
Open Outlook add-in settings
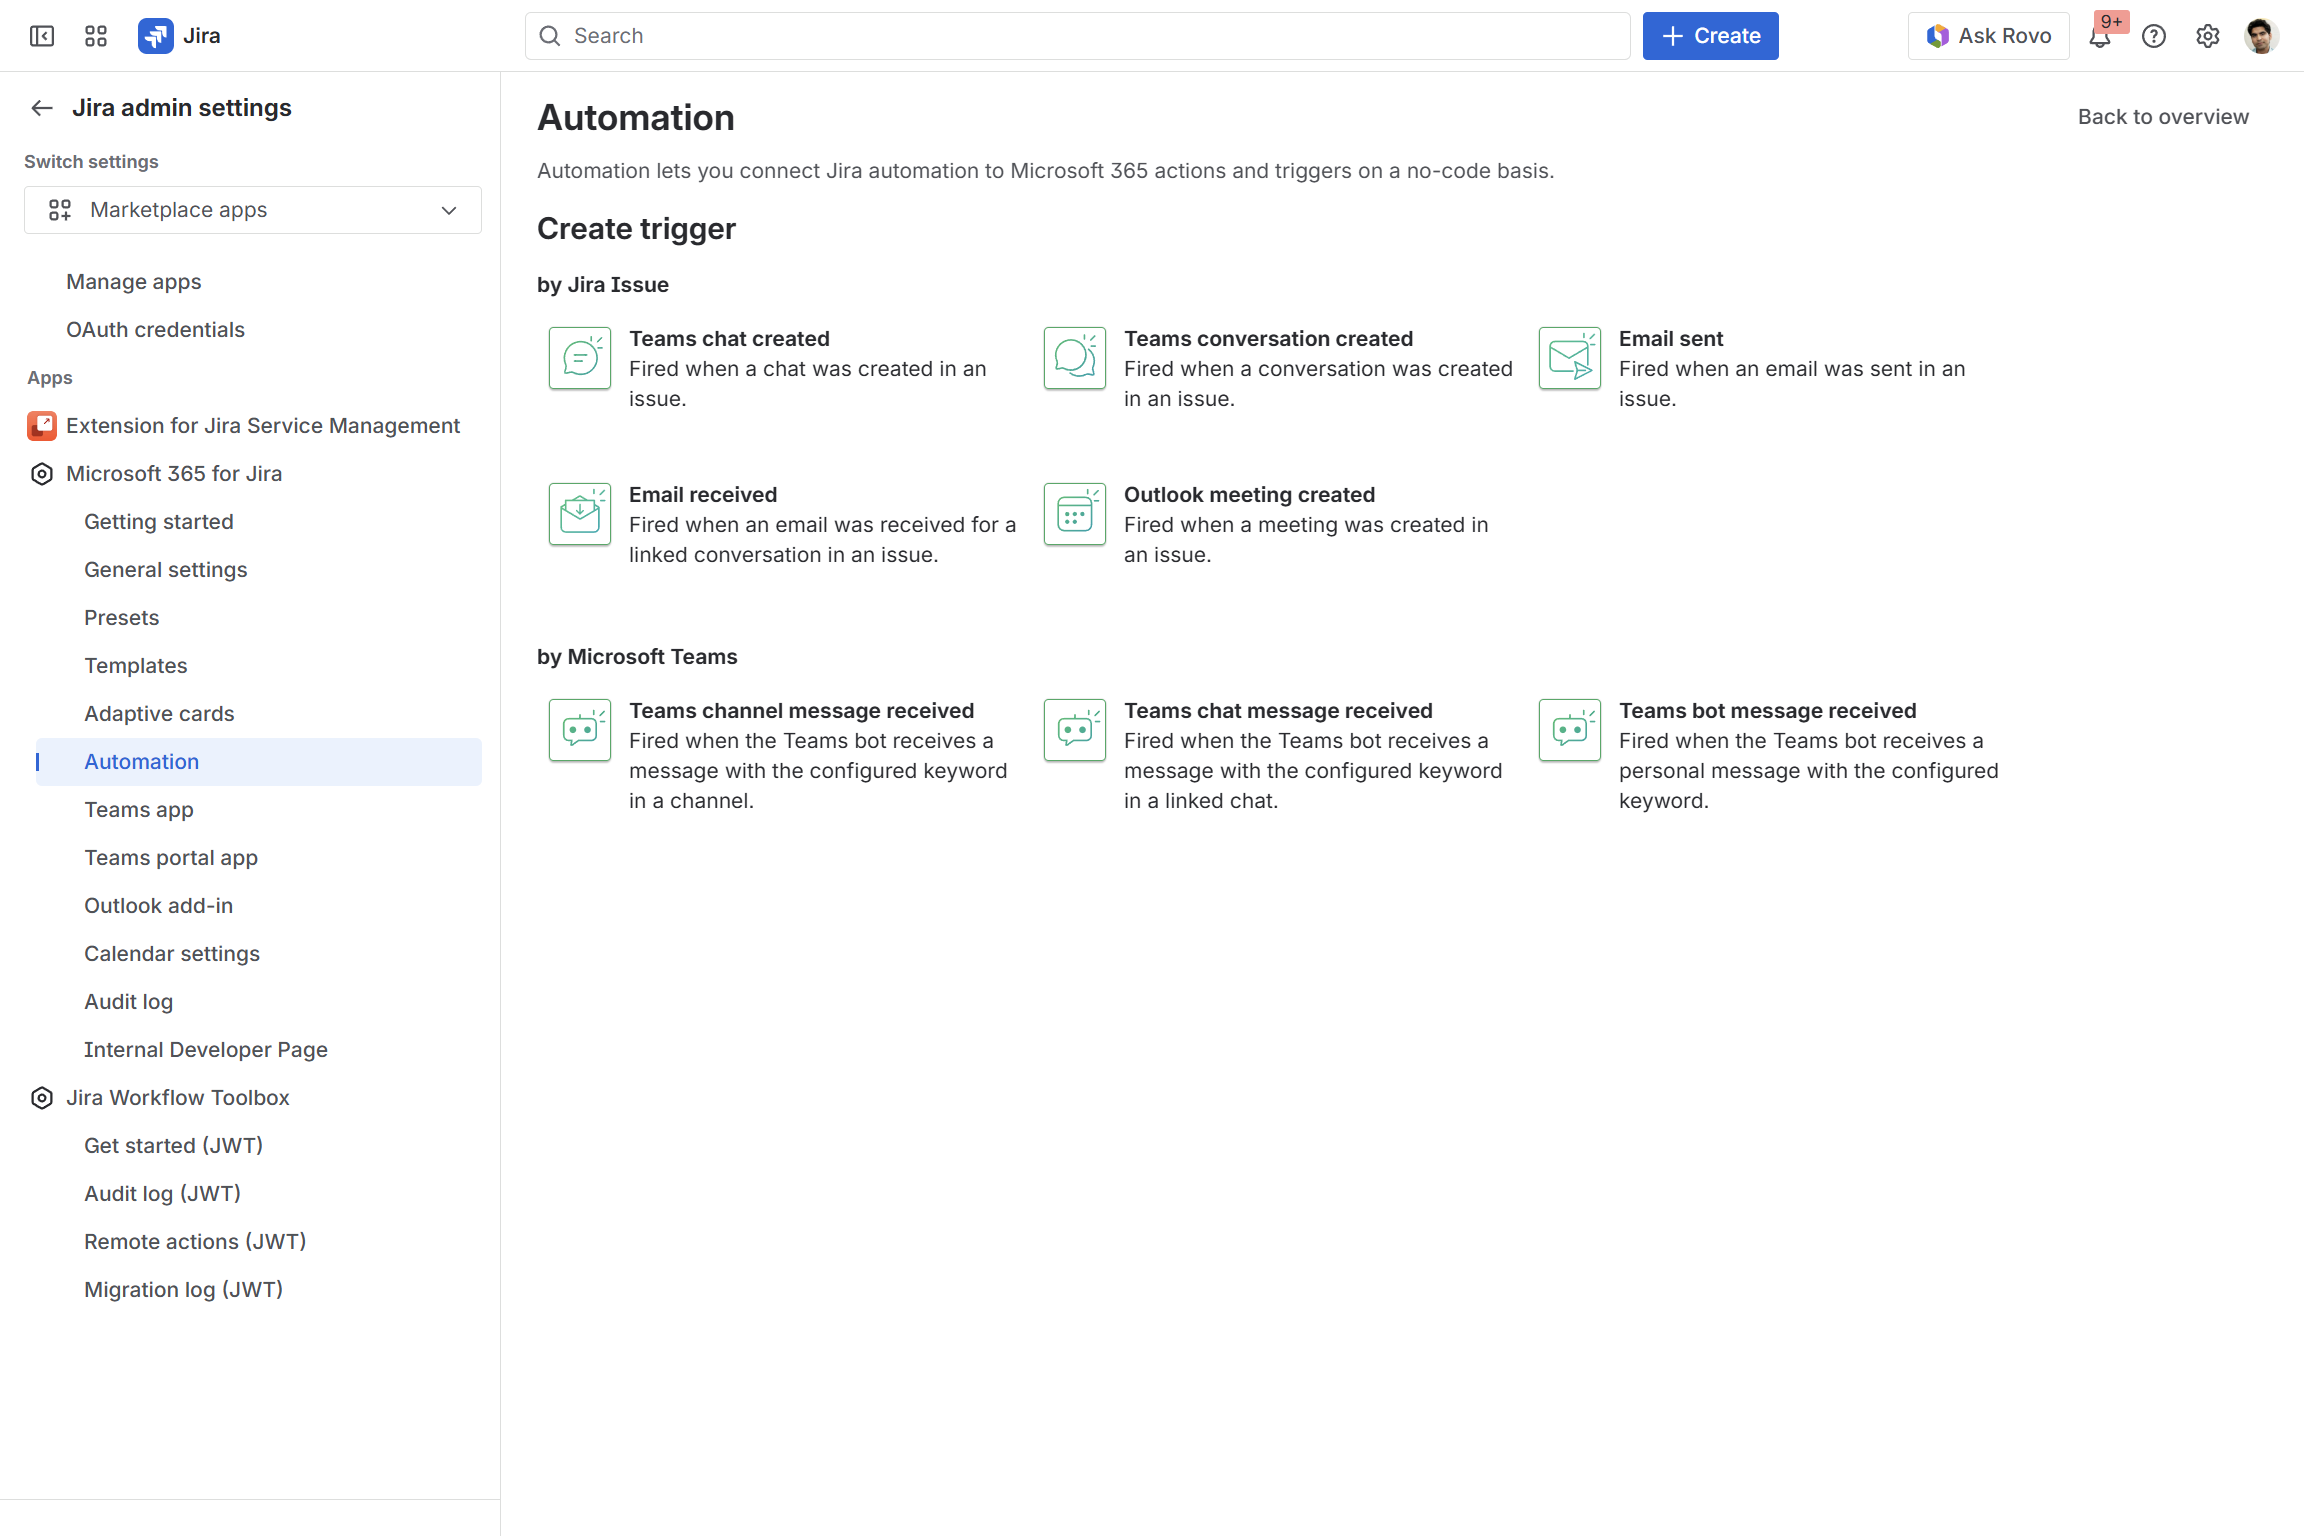click(x=159, y=906)
